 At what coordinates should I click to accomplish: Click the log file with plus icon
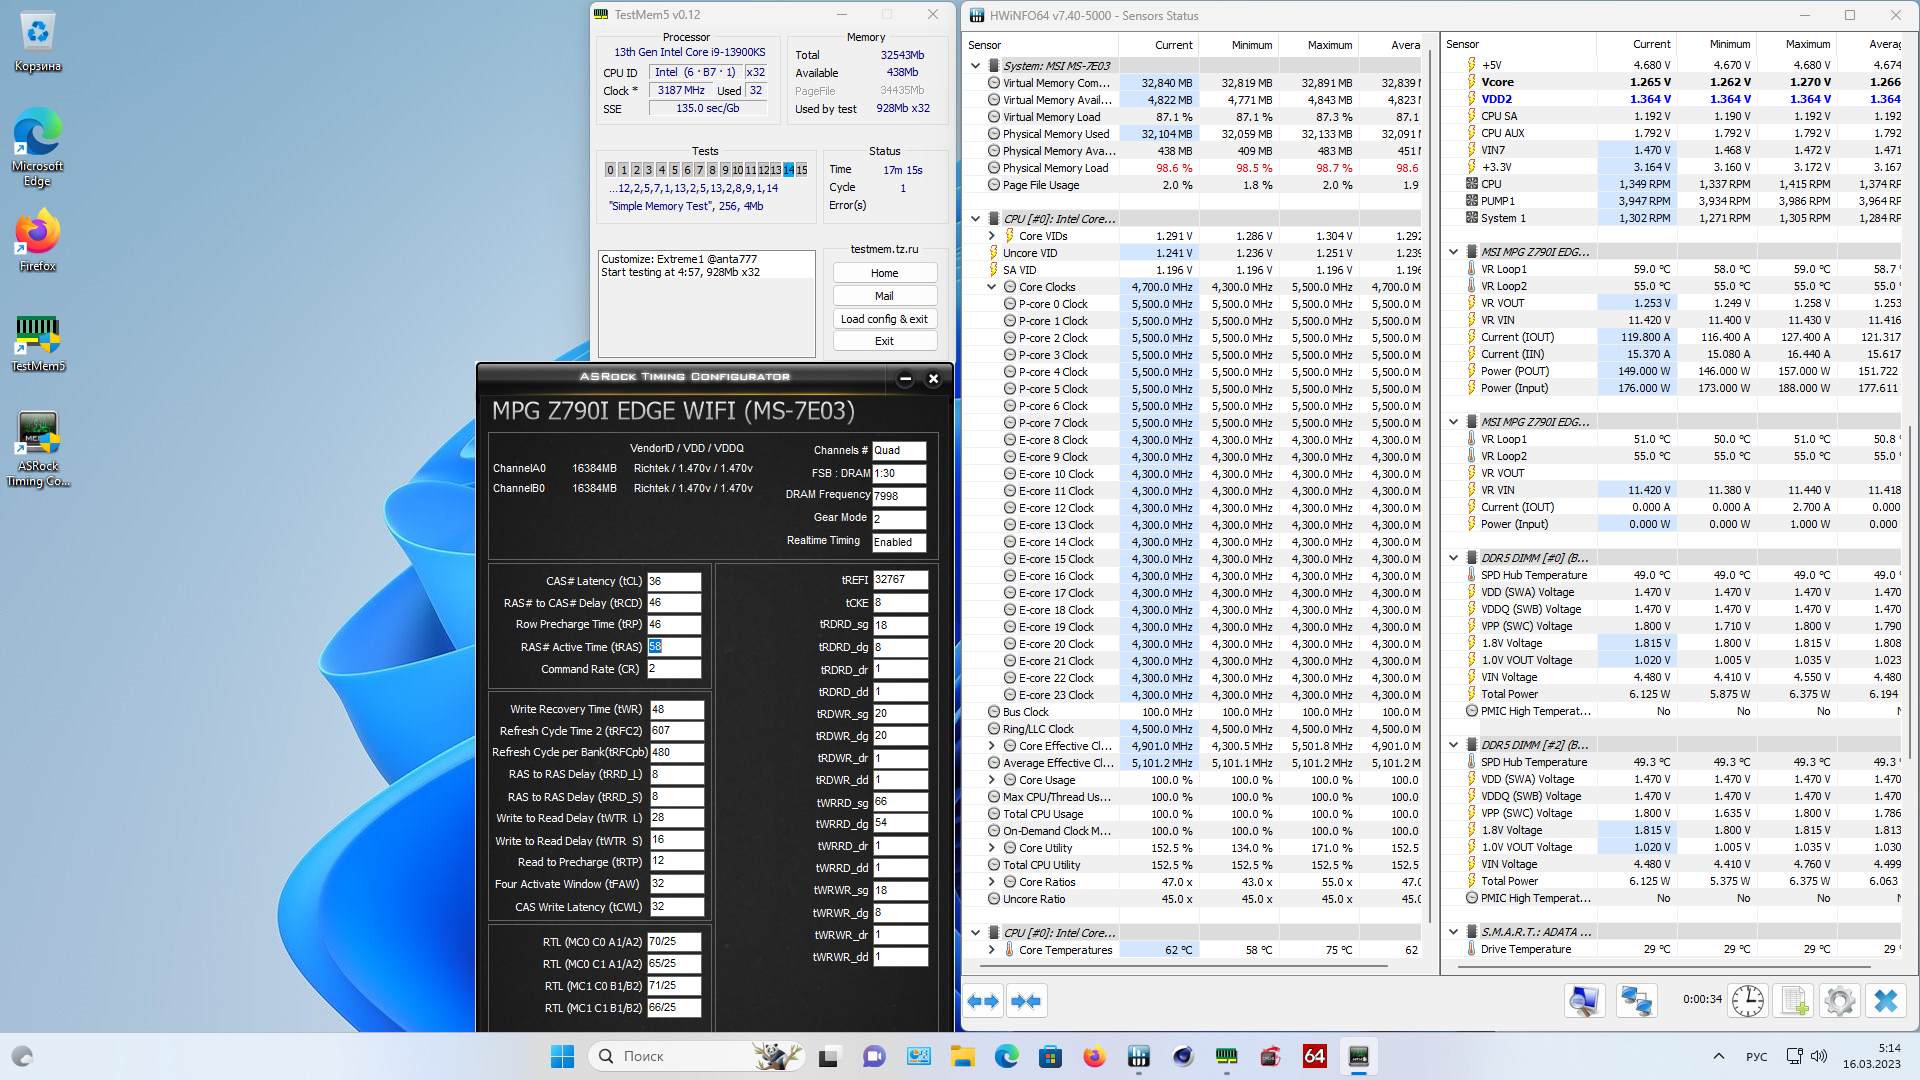(x=1794, y=1000)
